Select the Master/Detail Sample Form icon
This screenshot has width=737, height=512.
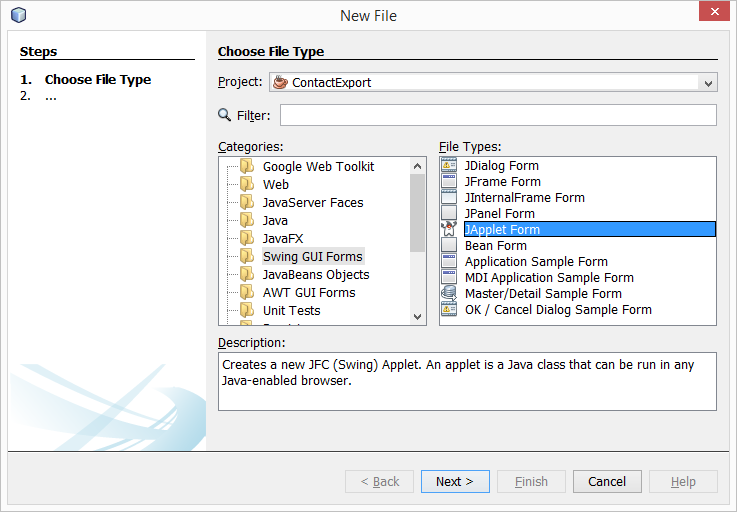tap(449, 294)
